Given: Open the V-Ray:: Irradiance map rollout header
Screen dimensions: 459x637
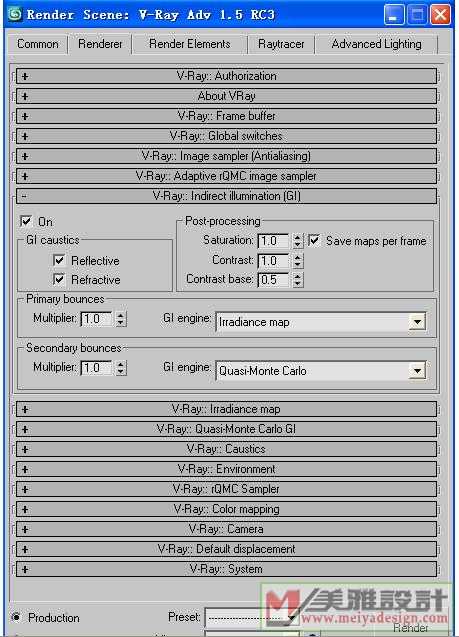Looking at the screenshot, I should click(226, 409).
